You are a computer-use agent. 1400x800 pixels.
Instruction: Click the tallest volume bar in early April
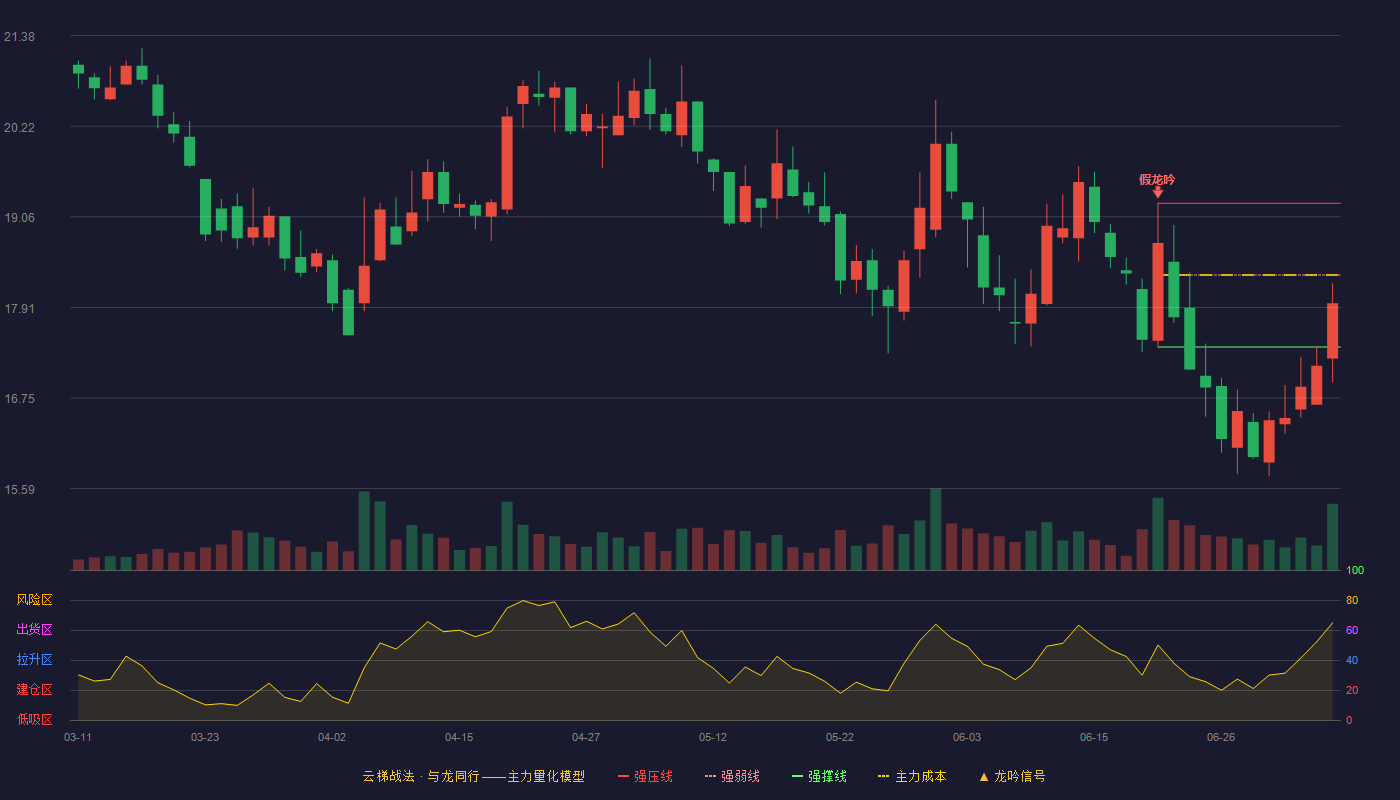364,531
